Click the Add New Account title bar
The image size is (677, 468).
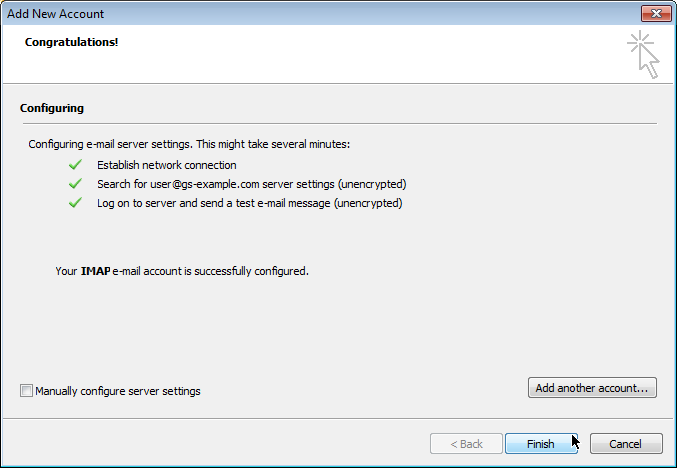pyautogui.click(x=300, y=14)
